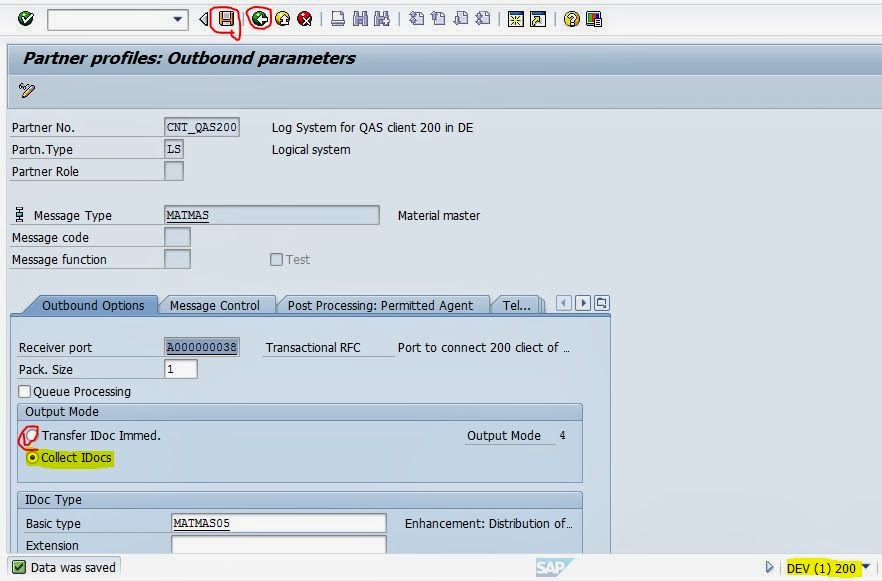The width and height of the screenshot is (882, 581).
Task: Cancel using the red X icon
Action: [x=304, y=19]
